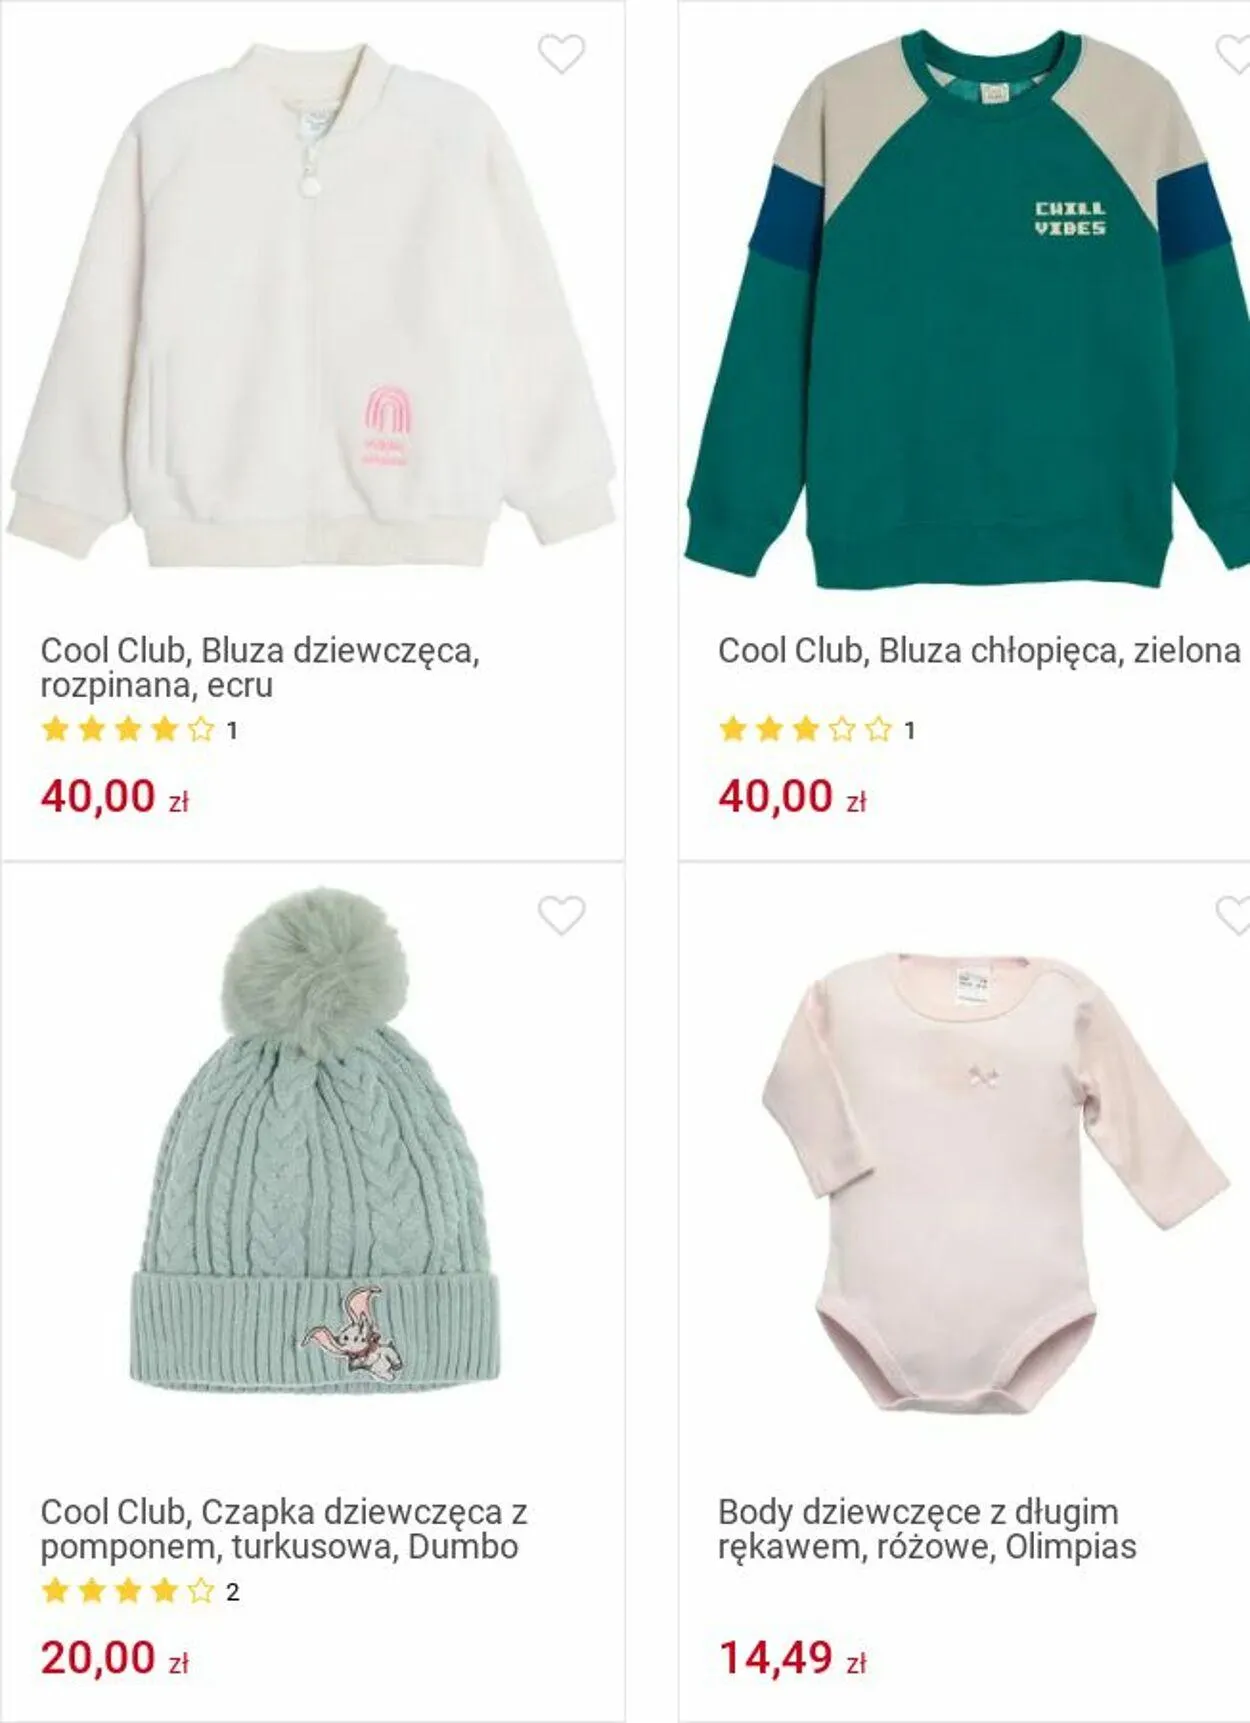
Task: Open 'Czapka dziewczęca z pomponem, turkusowa, Dumbo' link
Action: pos(284,1529)
